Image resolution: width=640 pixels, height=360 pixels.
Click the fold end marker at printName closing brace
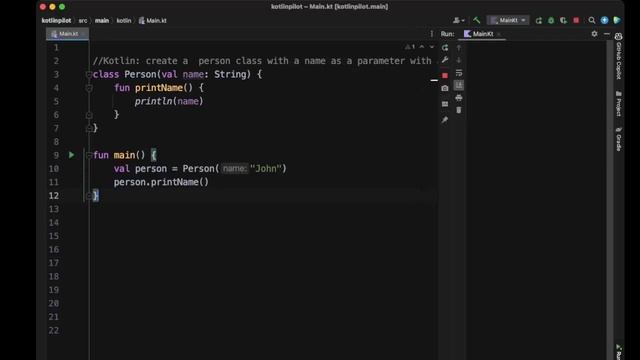click(89, 116)
